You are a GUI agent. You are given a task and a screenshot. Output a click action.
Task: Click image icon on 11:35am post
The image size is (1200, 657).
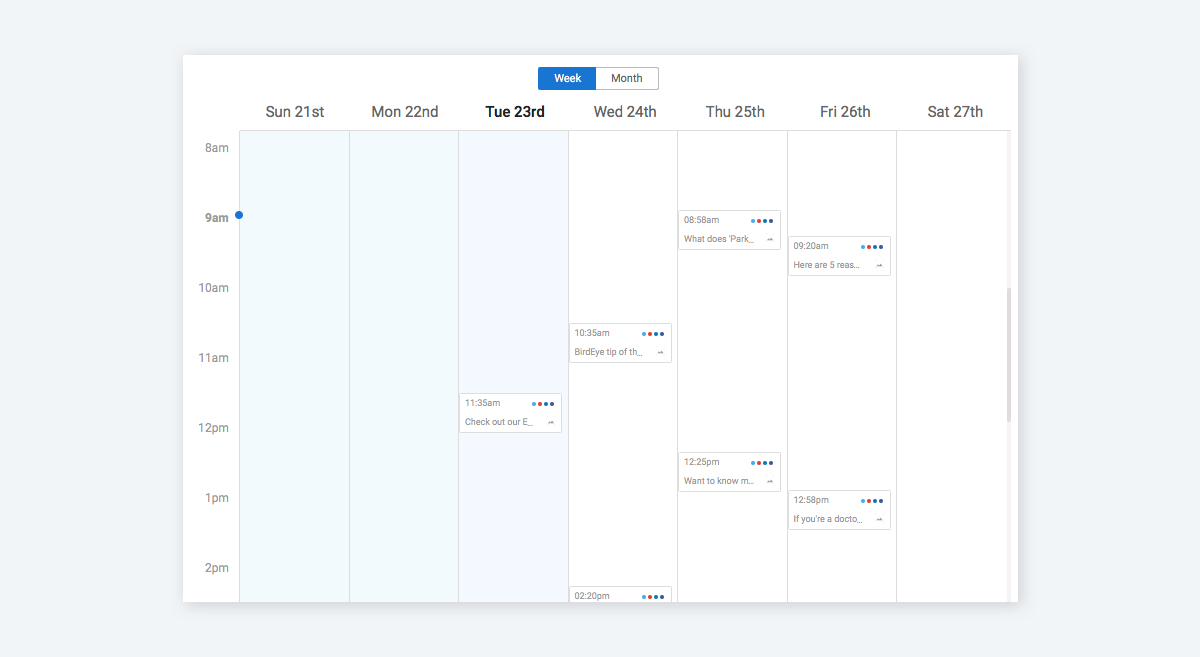pos(551,423)
